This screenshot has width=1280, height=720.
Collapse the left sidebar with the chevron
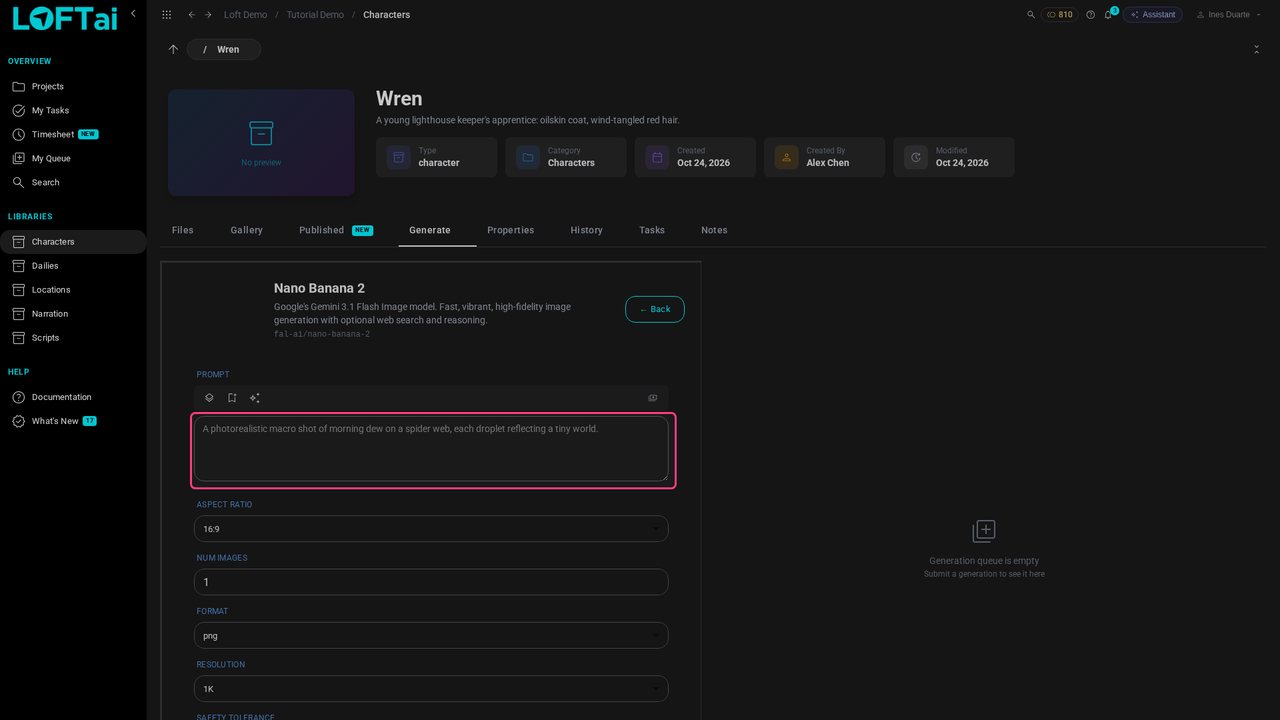click(133, 13)
